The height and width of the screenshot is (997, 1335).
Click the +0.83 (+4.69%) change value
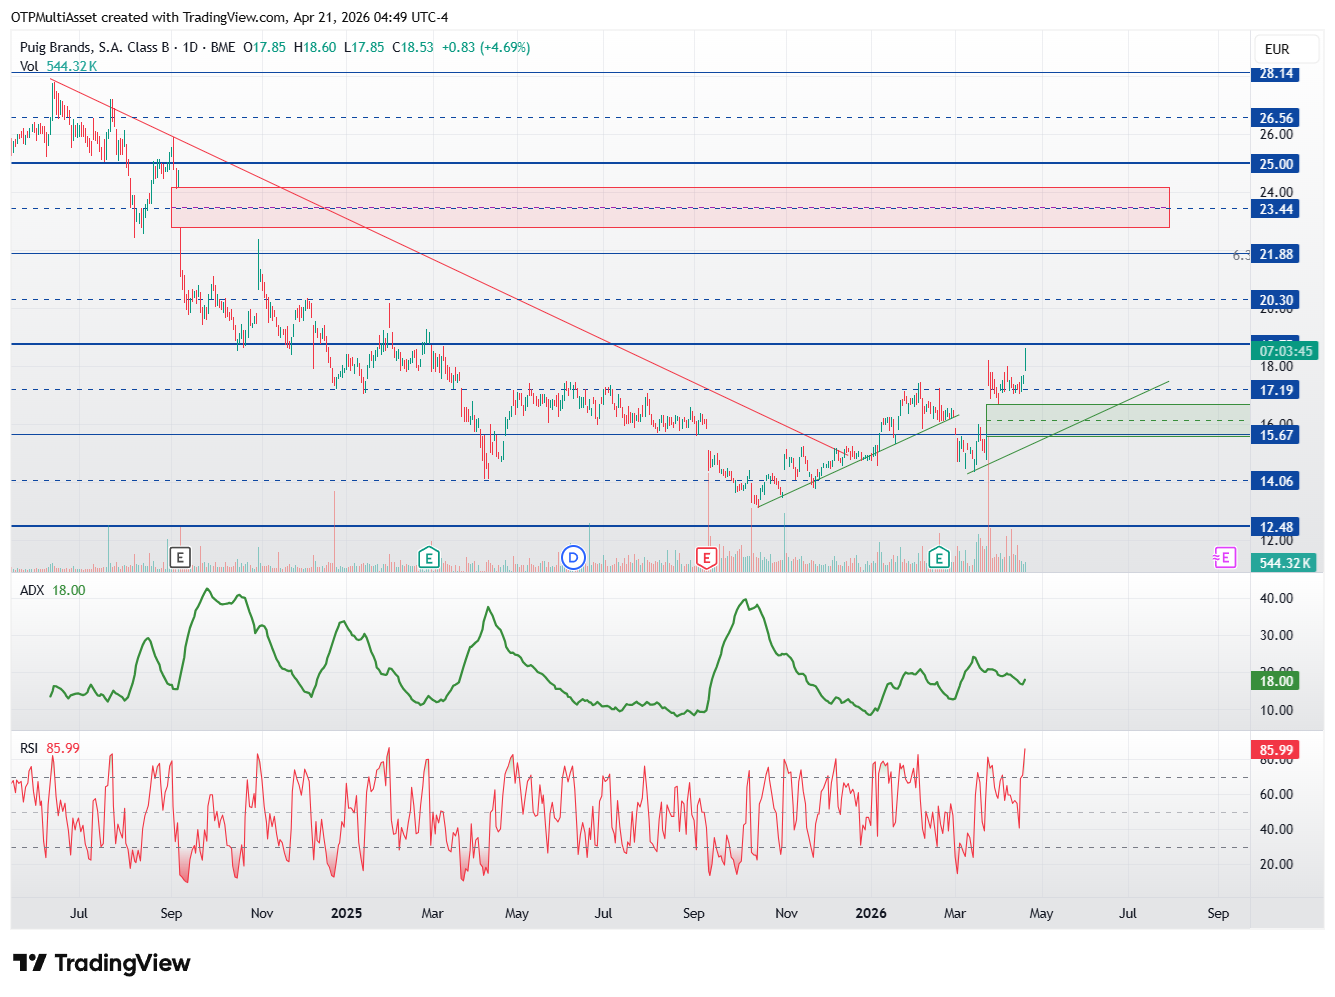486,47
